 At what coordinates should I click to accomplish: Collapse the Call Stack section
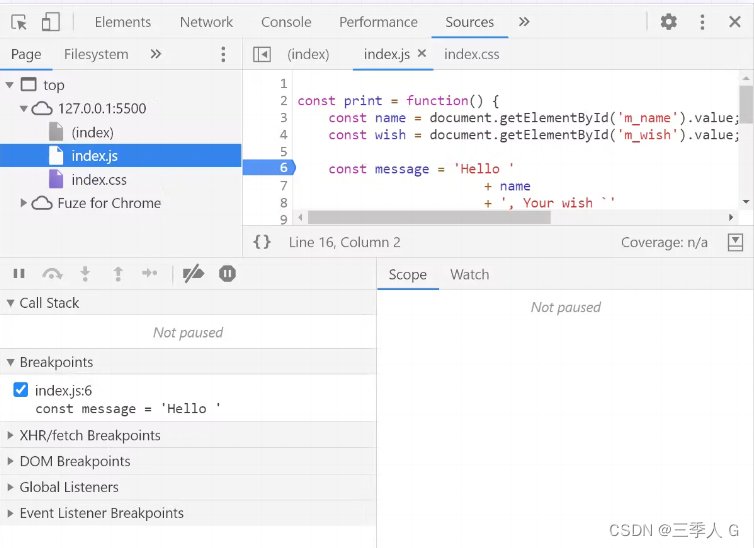(x=11, y=303)
